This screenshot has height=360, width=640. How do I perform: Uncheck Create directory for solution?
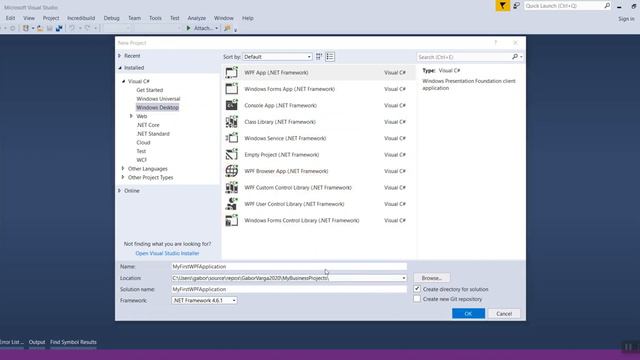417,289
